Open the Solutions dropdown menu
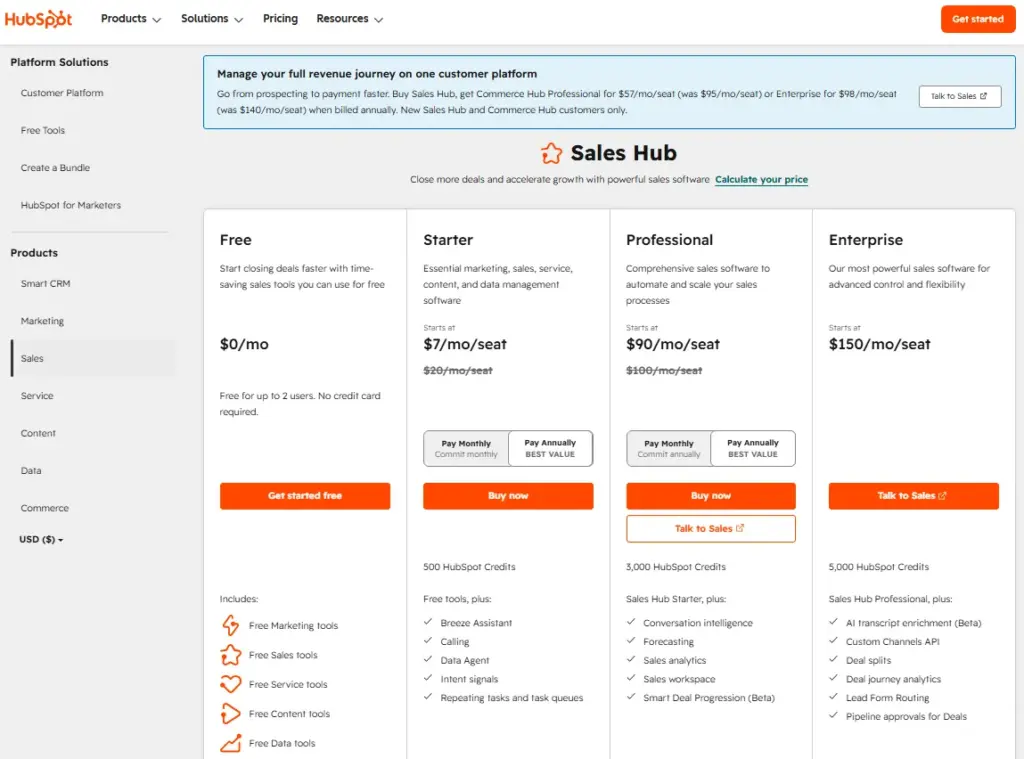The width and height of the screenshot is (1024, 759). click(x=212, y=19)
